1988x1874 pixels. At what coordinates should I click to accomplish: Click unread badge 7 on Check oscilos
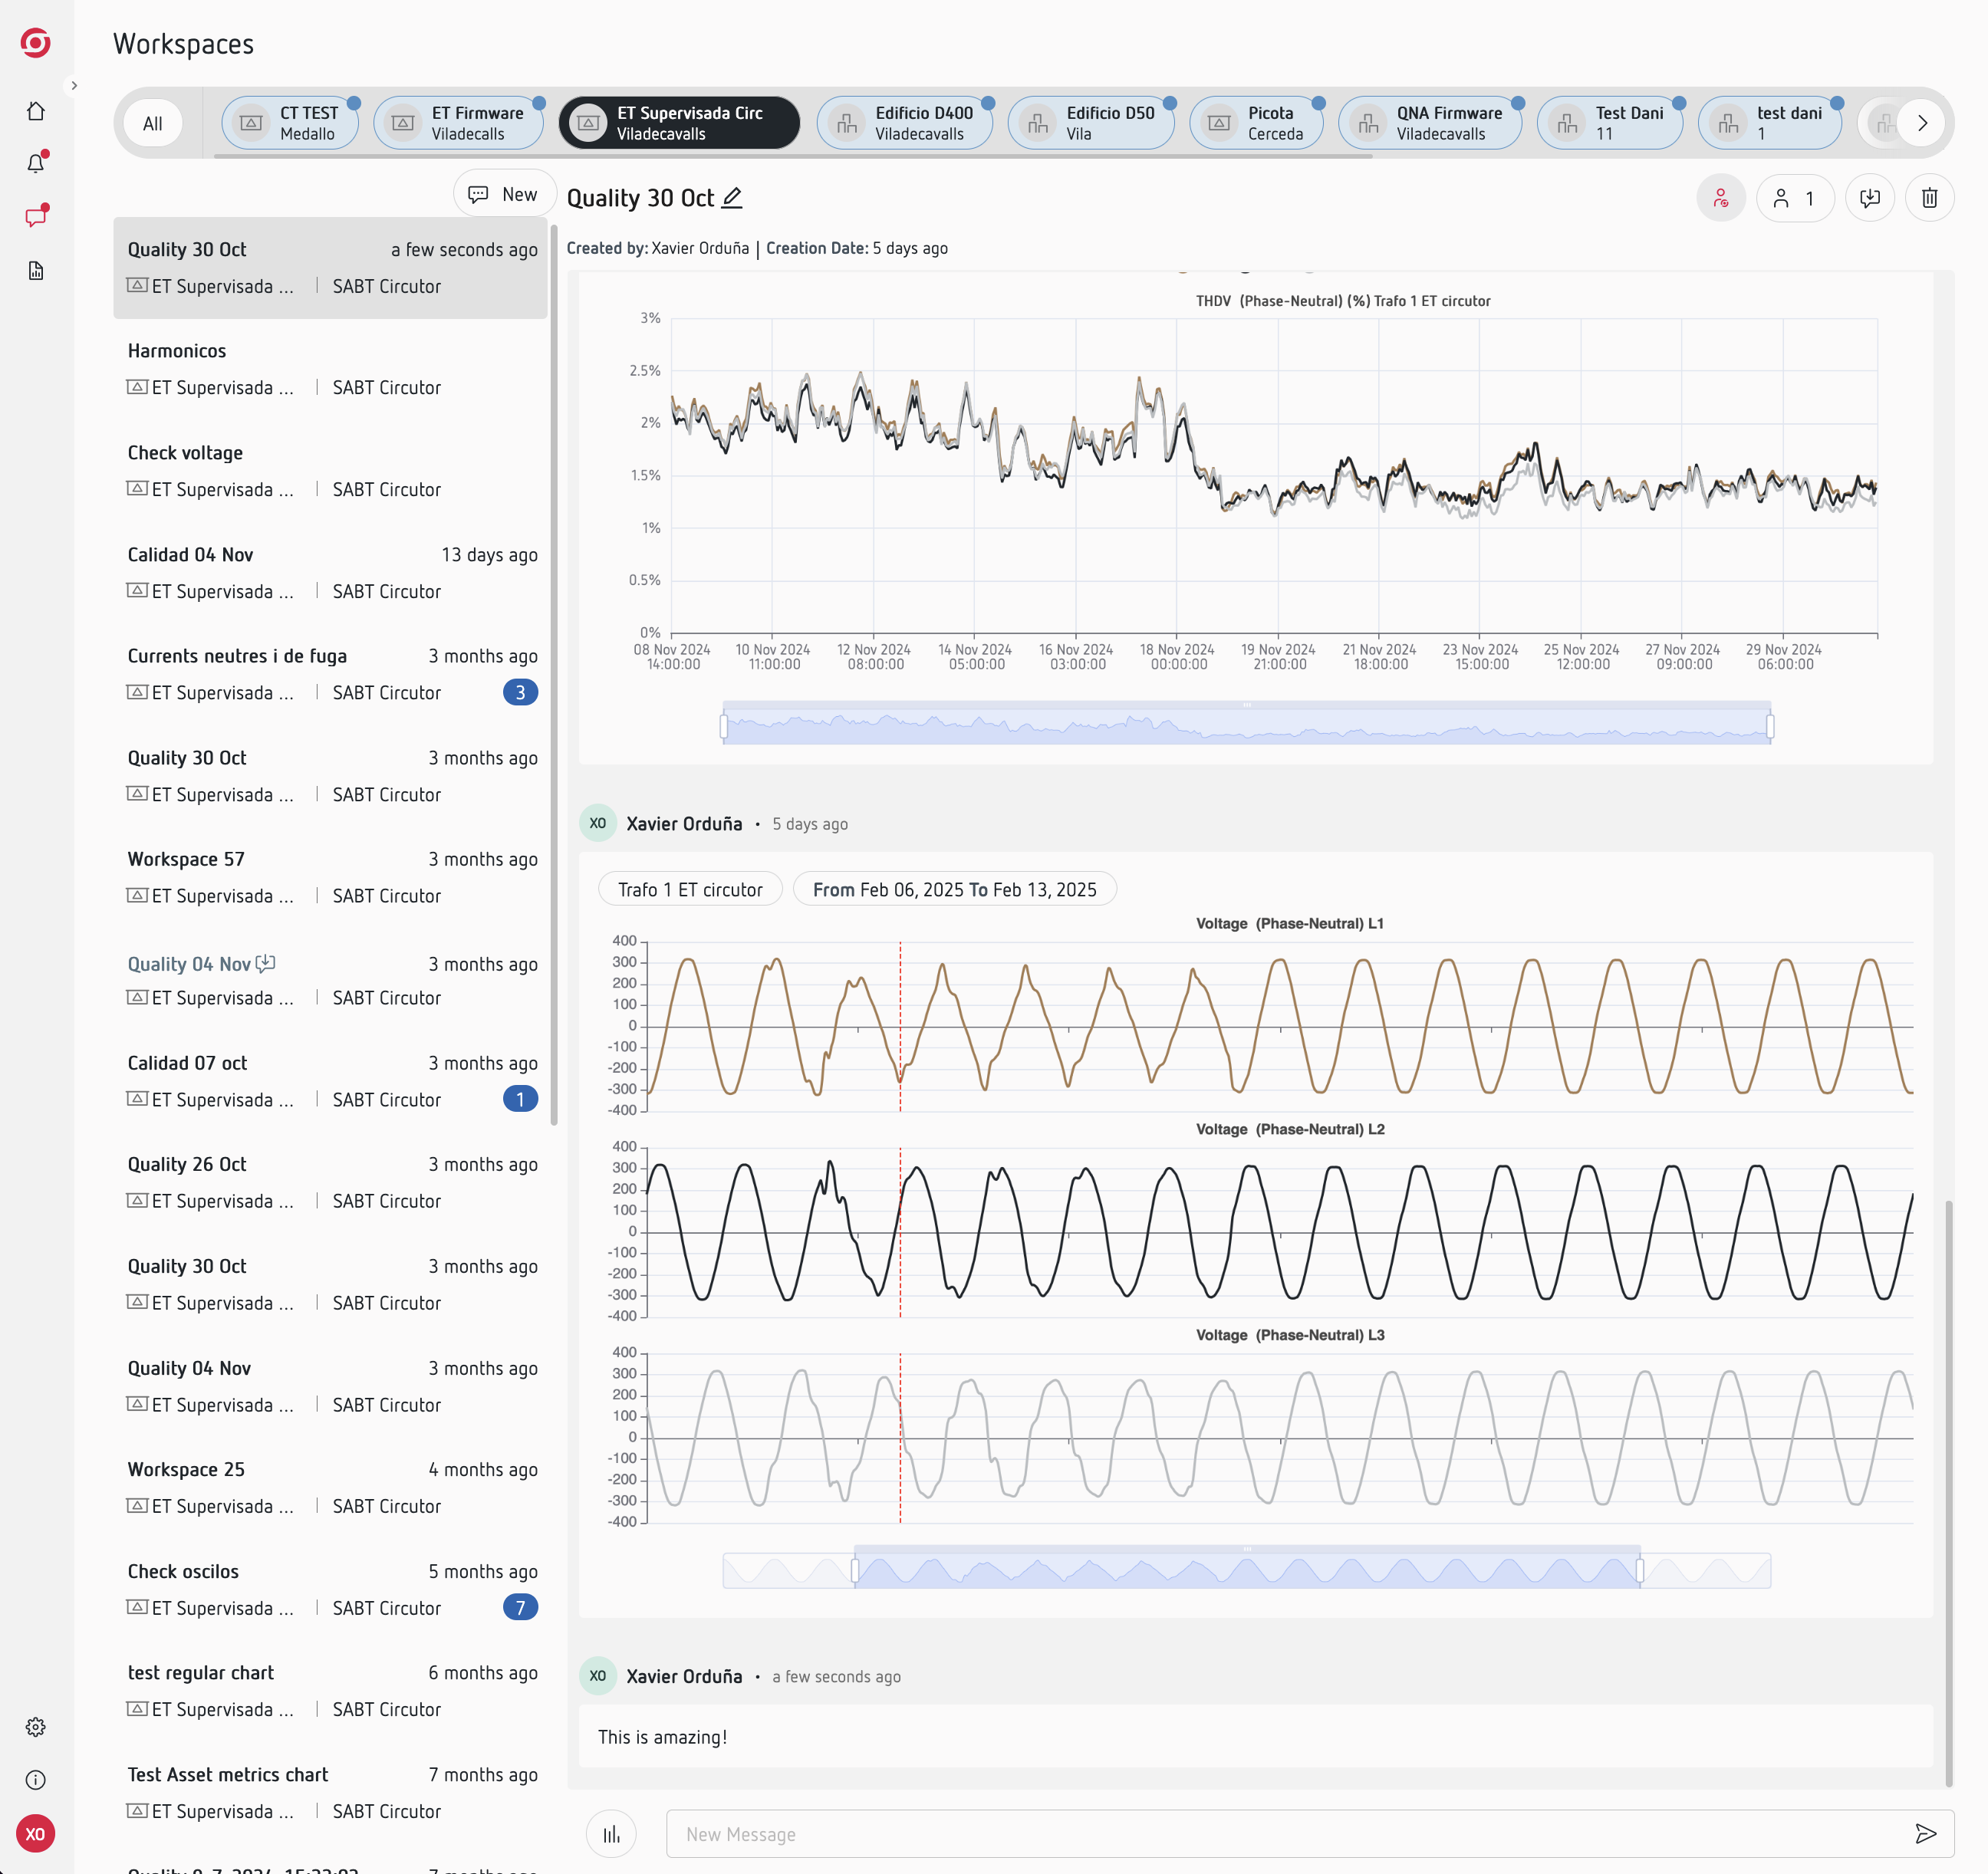520,1607
